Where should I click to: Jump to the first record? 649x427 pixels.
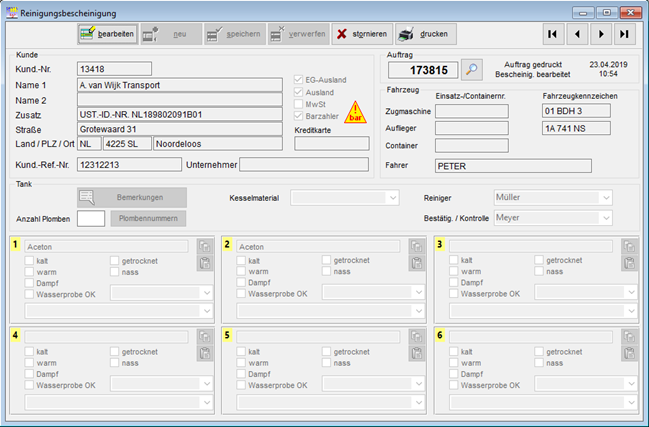[x=552, y=34]
